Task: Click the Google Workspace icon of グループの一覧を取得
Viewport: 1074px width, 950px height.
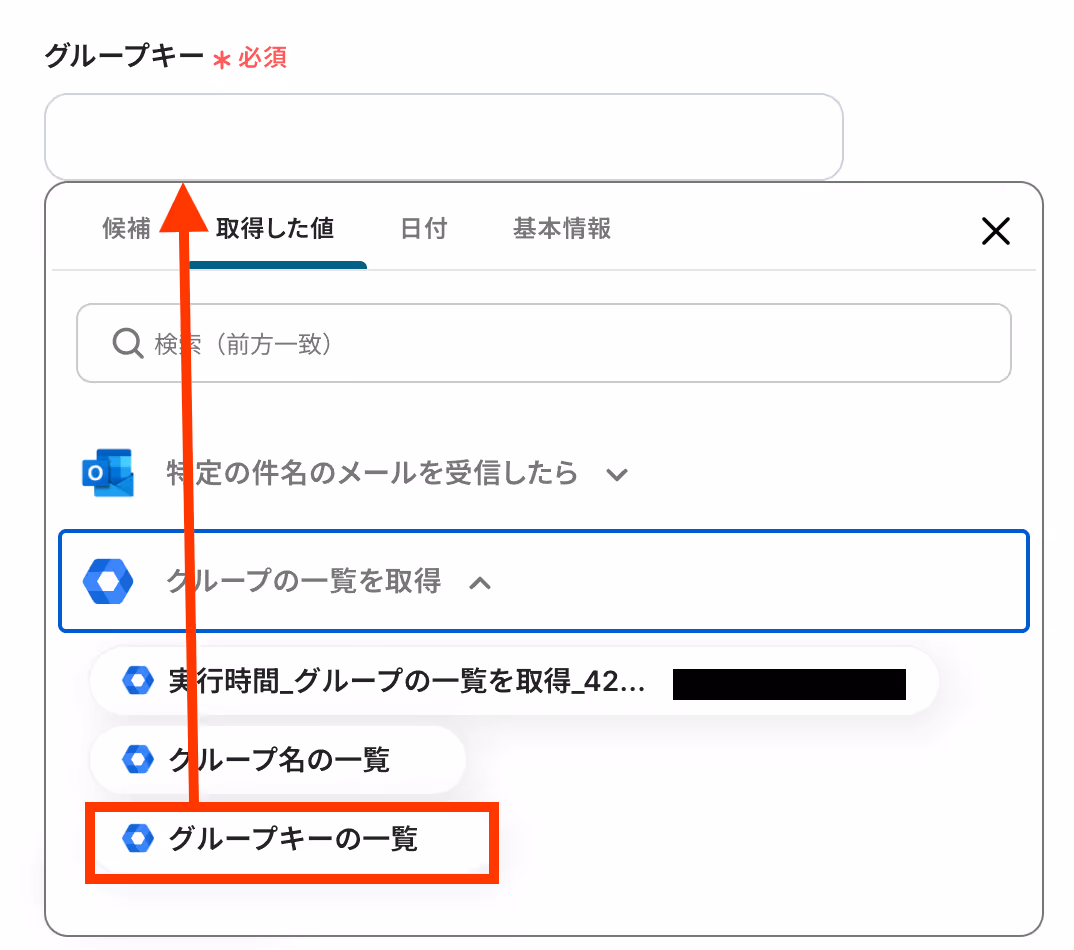Action: coord(108,582)
